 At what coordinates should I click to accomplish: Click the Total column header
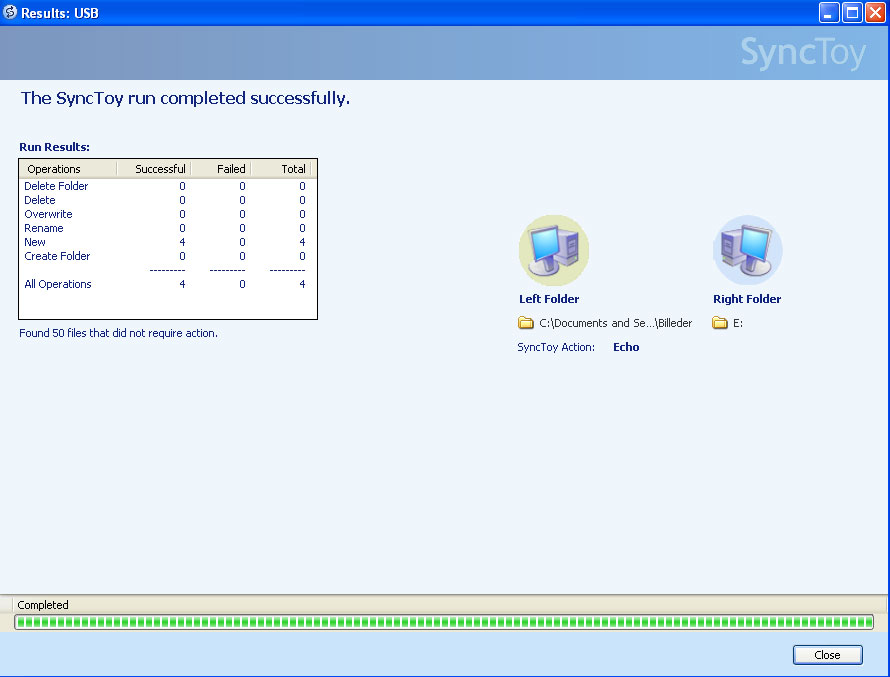(x=280, y=169)
